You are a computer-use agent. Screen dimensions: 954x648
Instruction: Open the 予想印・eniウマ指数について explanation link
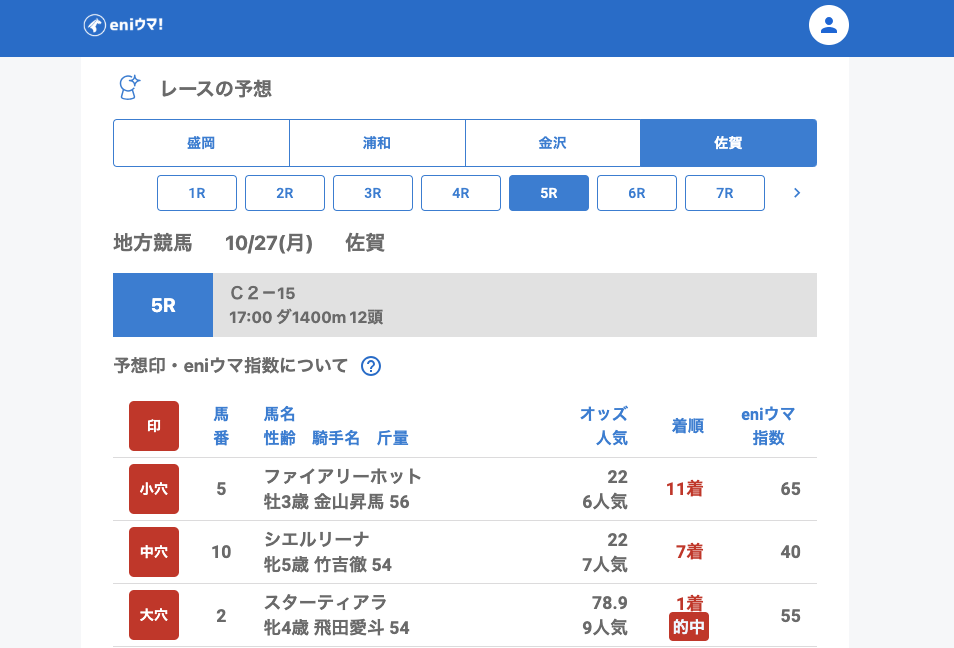click(231, 366)
